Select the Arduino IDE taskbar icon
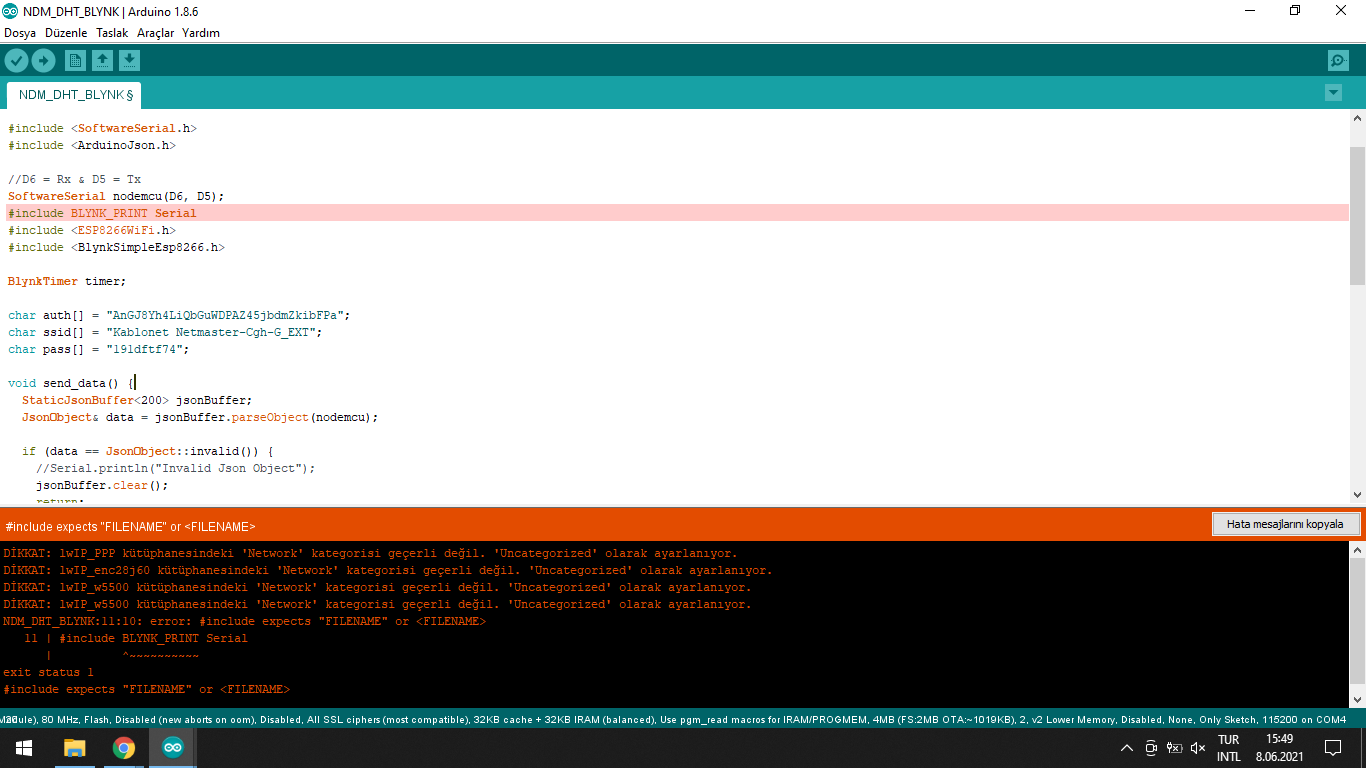The image size is (1366, 768). click(172, 747)
